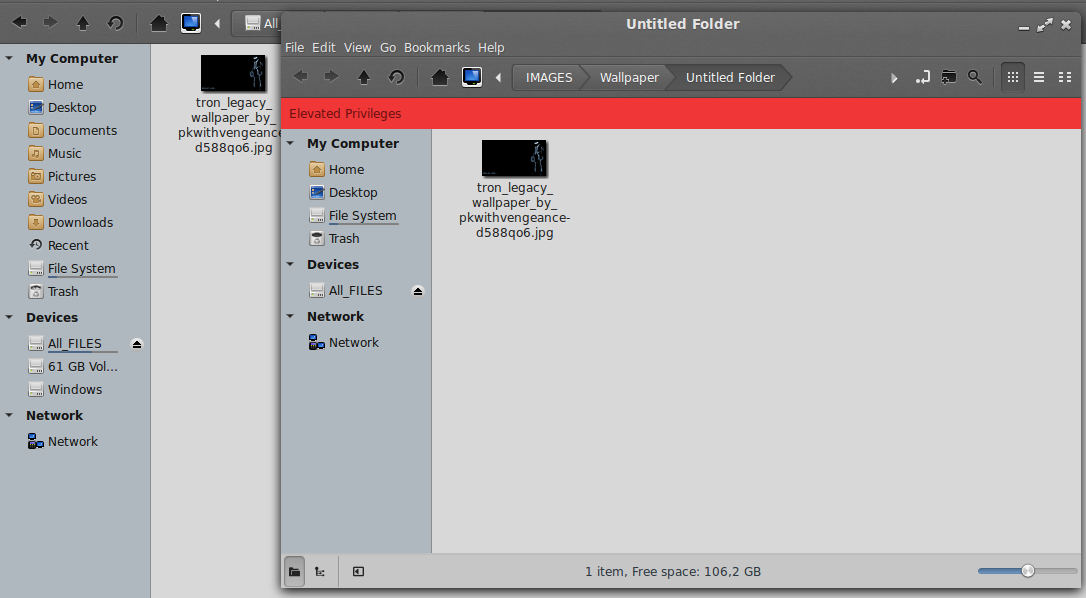Show the tree view in the sidebar
Screen dimensions: 1086x598
tap(320, 572)
